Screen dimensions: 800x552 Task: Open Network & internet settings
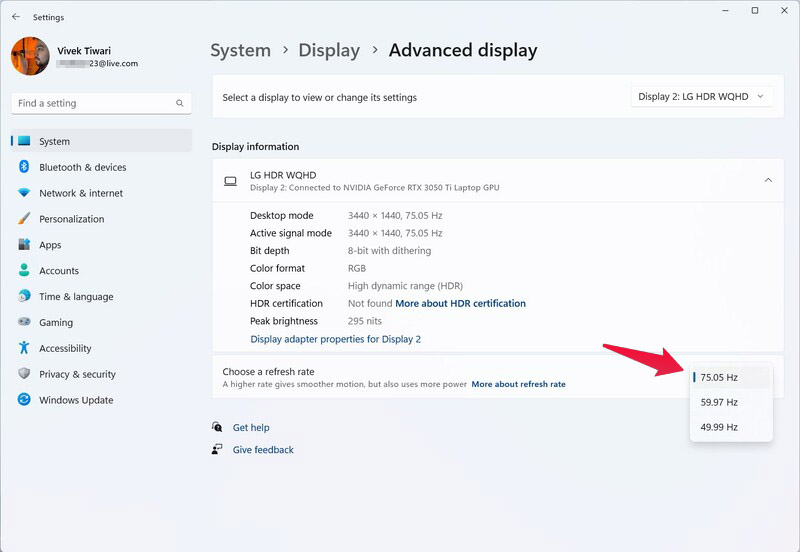102,193
